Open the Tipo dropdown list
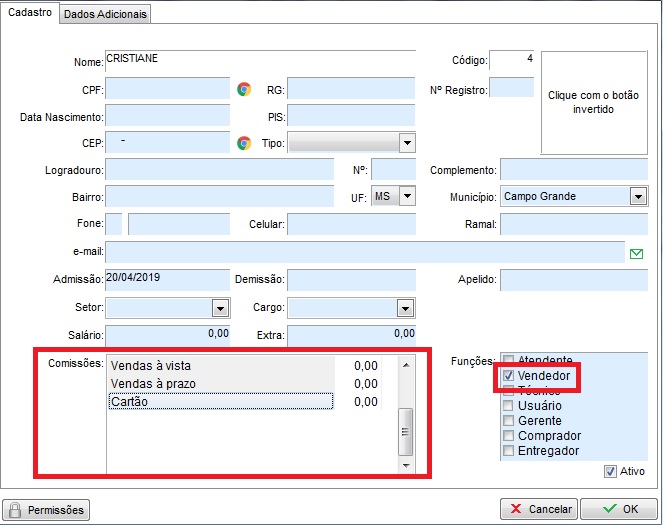The height and width of the screenshot is (525, 663). click(406, 143)
